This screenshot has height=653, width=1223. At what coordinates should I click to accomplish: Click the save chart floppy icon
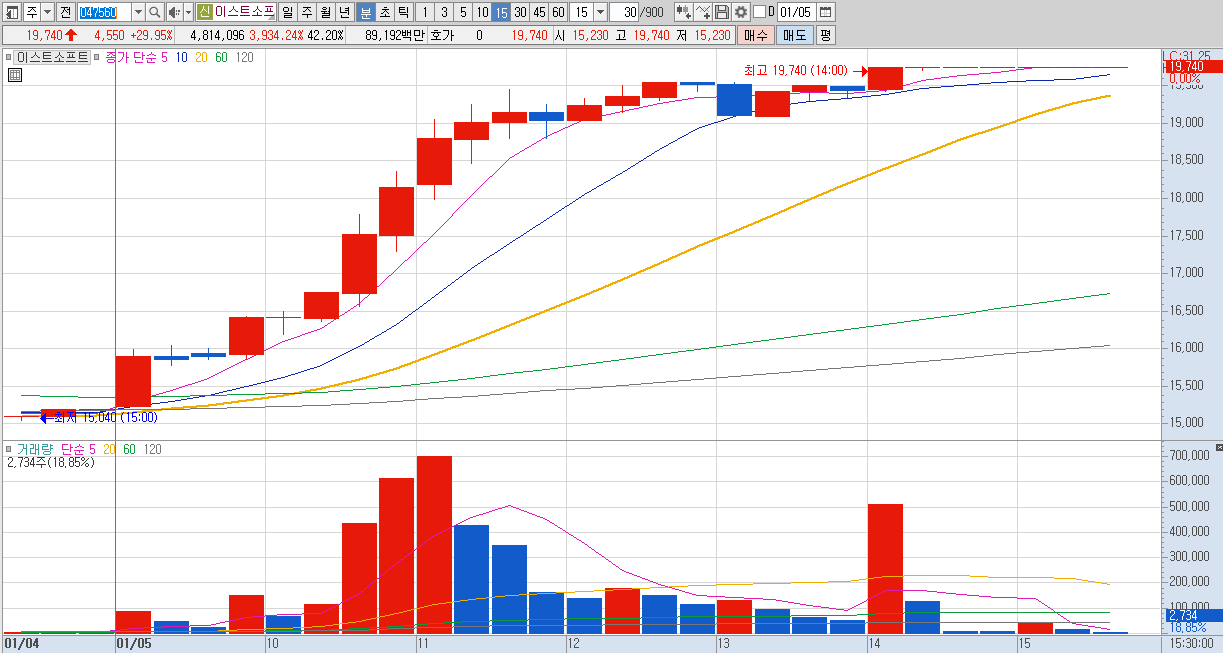tap(722, 12)
